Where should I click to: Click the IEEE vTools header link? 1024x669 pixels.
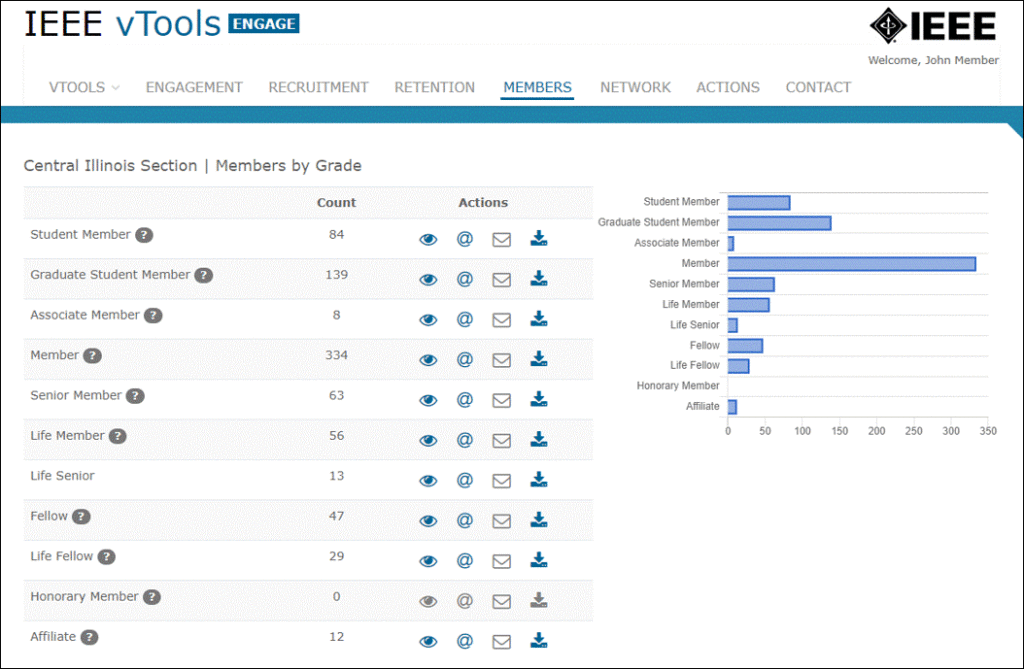pyautogui.click(x=120, y=23)
